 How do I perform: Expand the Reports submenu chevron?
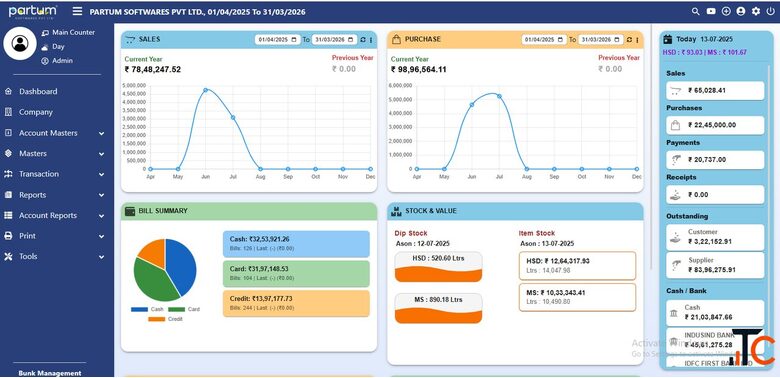click(101, 195)
